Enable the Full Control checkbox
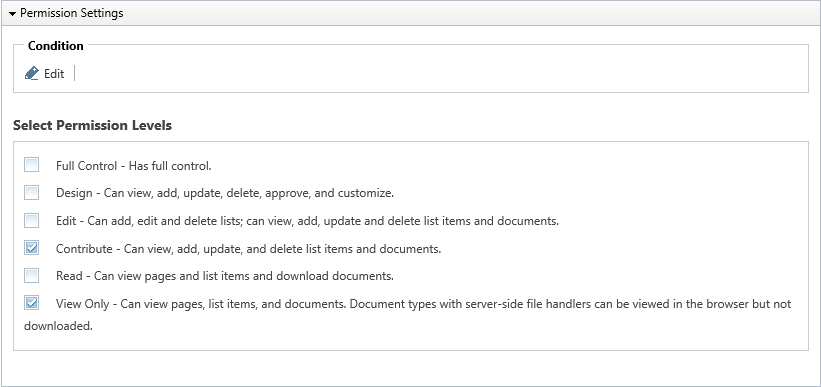 tap(31, 165)
